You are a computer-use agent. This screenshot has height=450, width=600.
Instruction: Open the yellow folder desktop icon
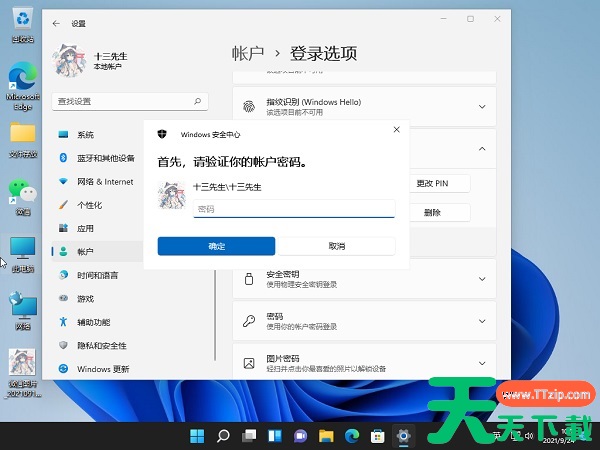point(22,134)
